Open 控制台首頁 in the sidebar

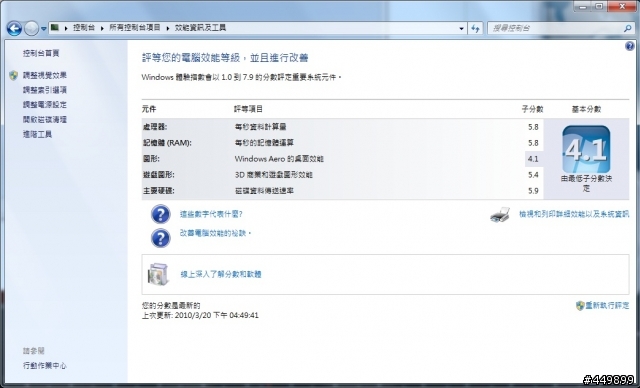coord(41,53)
